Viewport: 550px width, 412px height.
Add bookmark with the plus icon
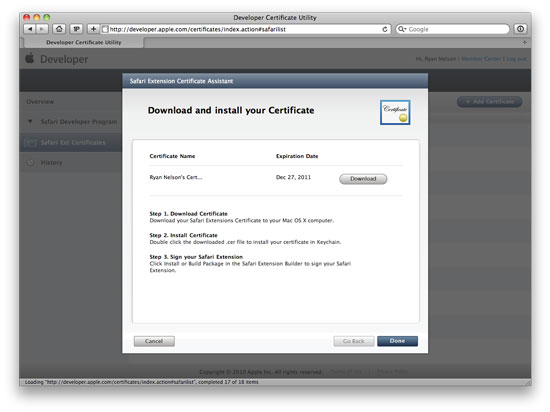tap(93, 29)
